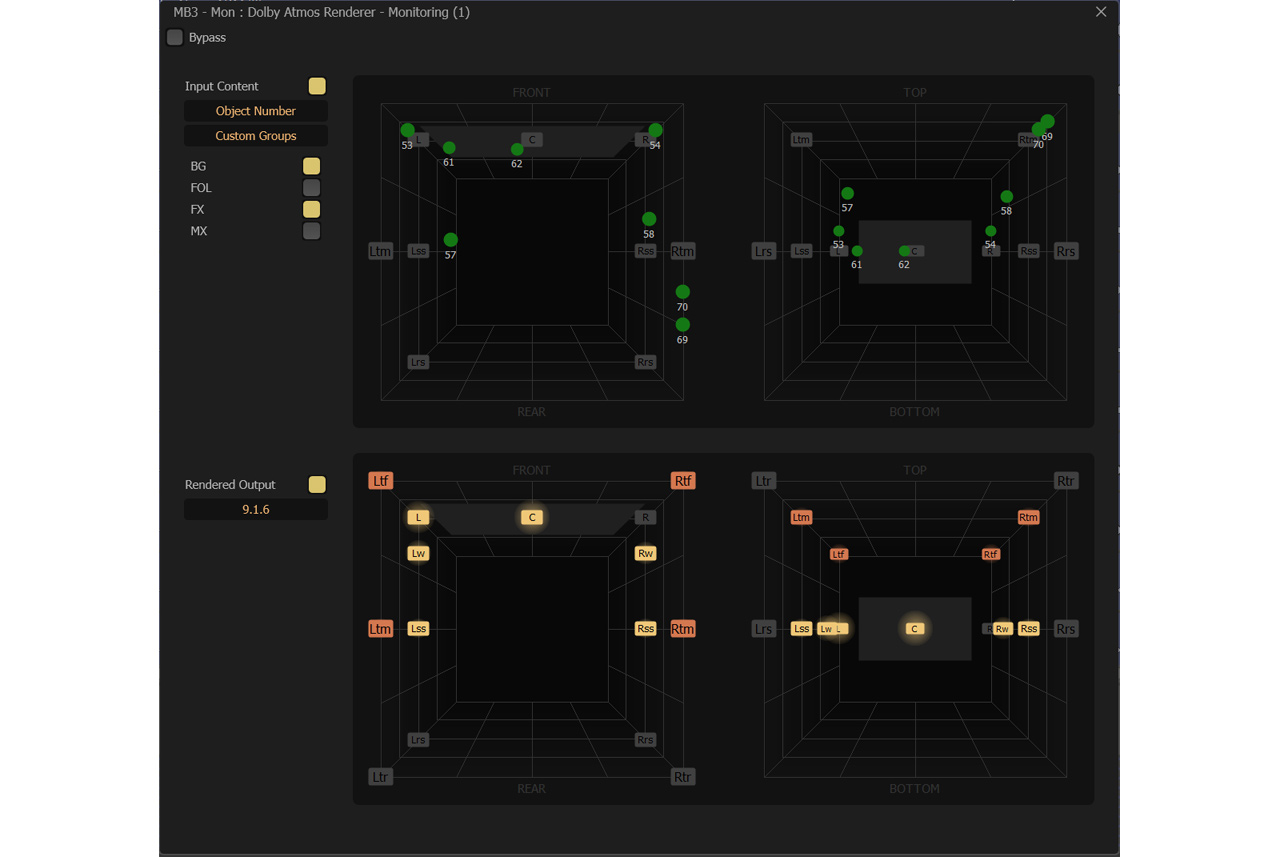Click the Ltm speaker in Rendered Output top view

(801, 517)
